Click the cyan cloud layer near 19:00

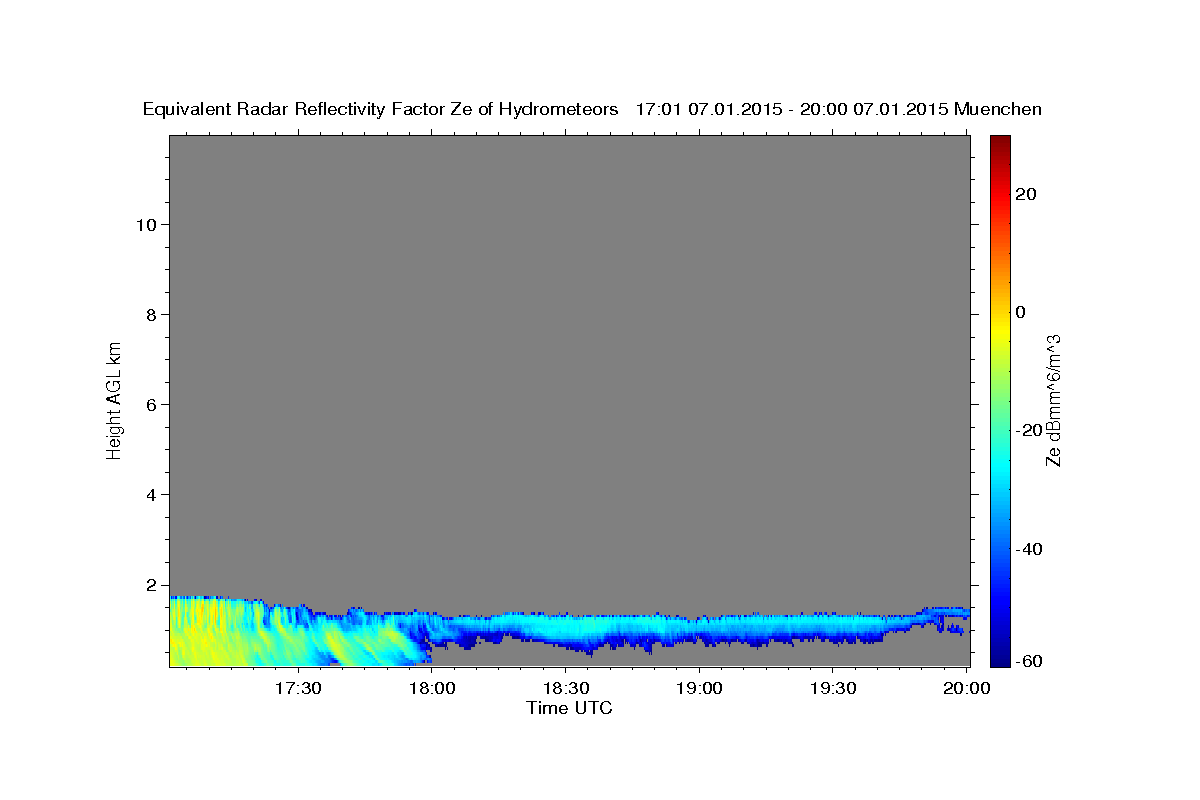point(699,628)
